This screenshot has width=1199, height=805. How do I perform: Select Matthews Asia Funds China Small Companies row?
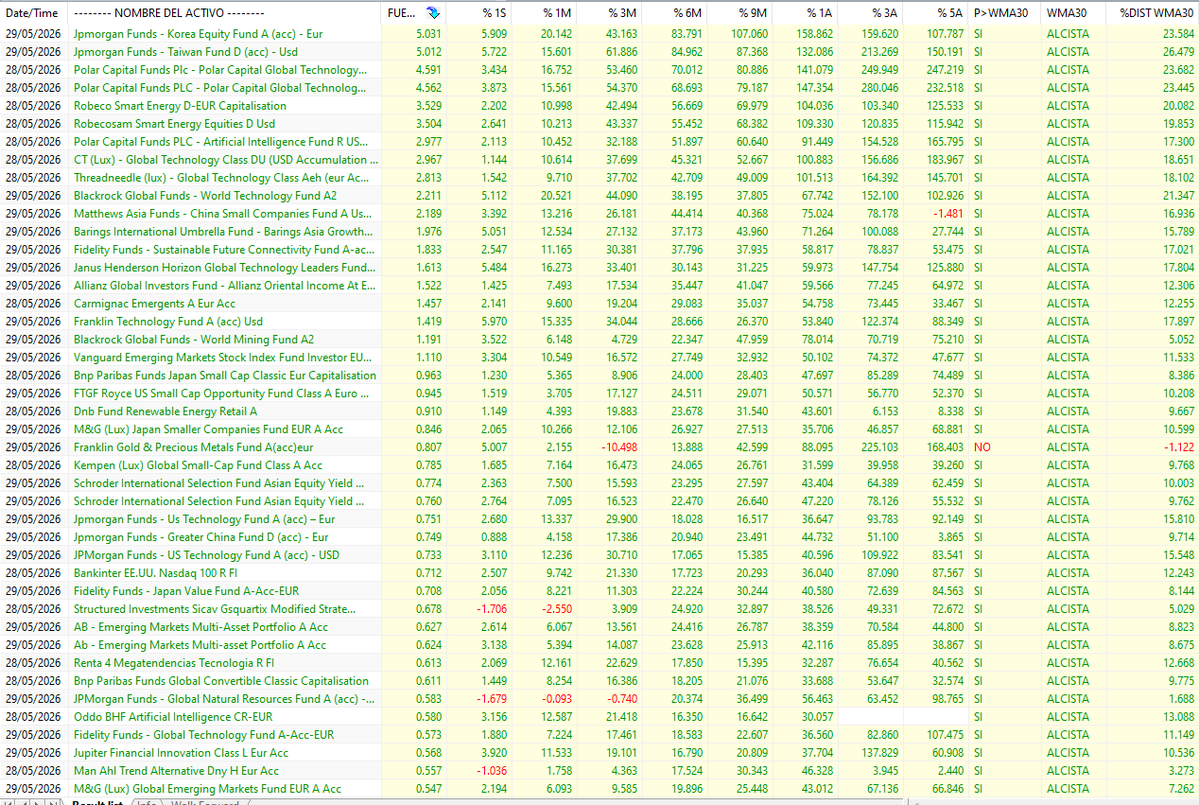[600, 213]
